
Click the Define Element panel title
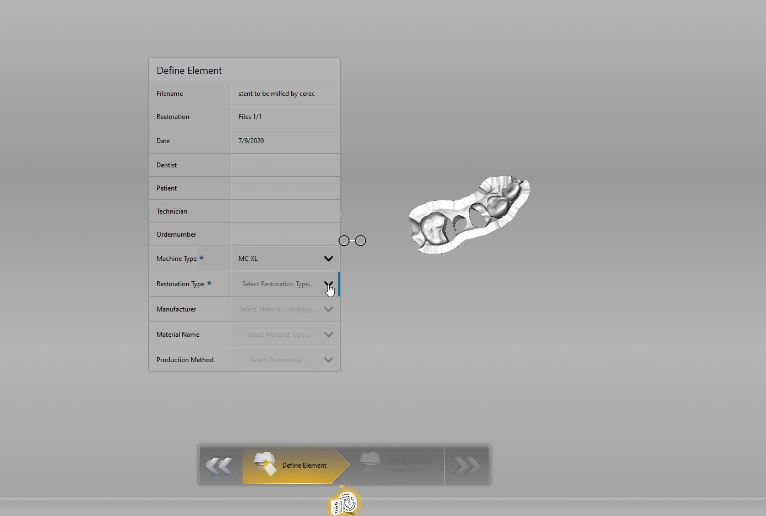pyautogui.click(x=189, y=71)
